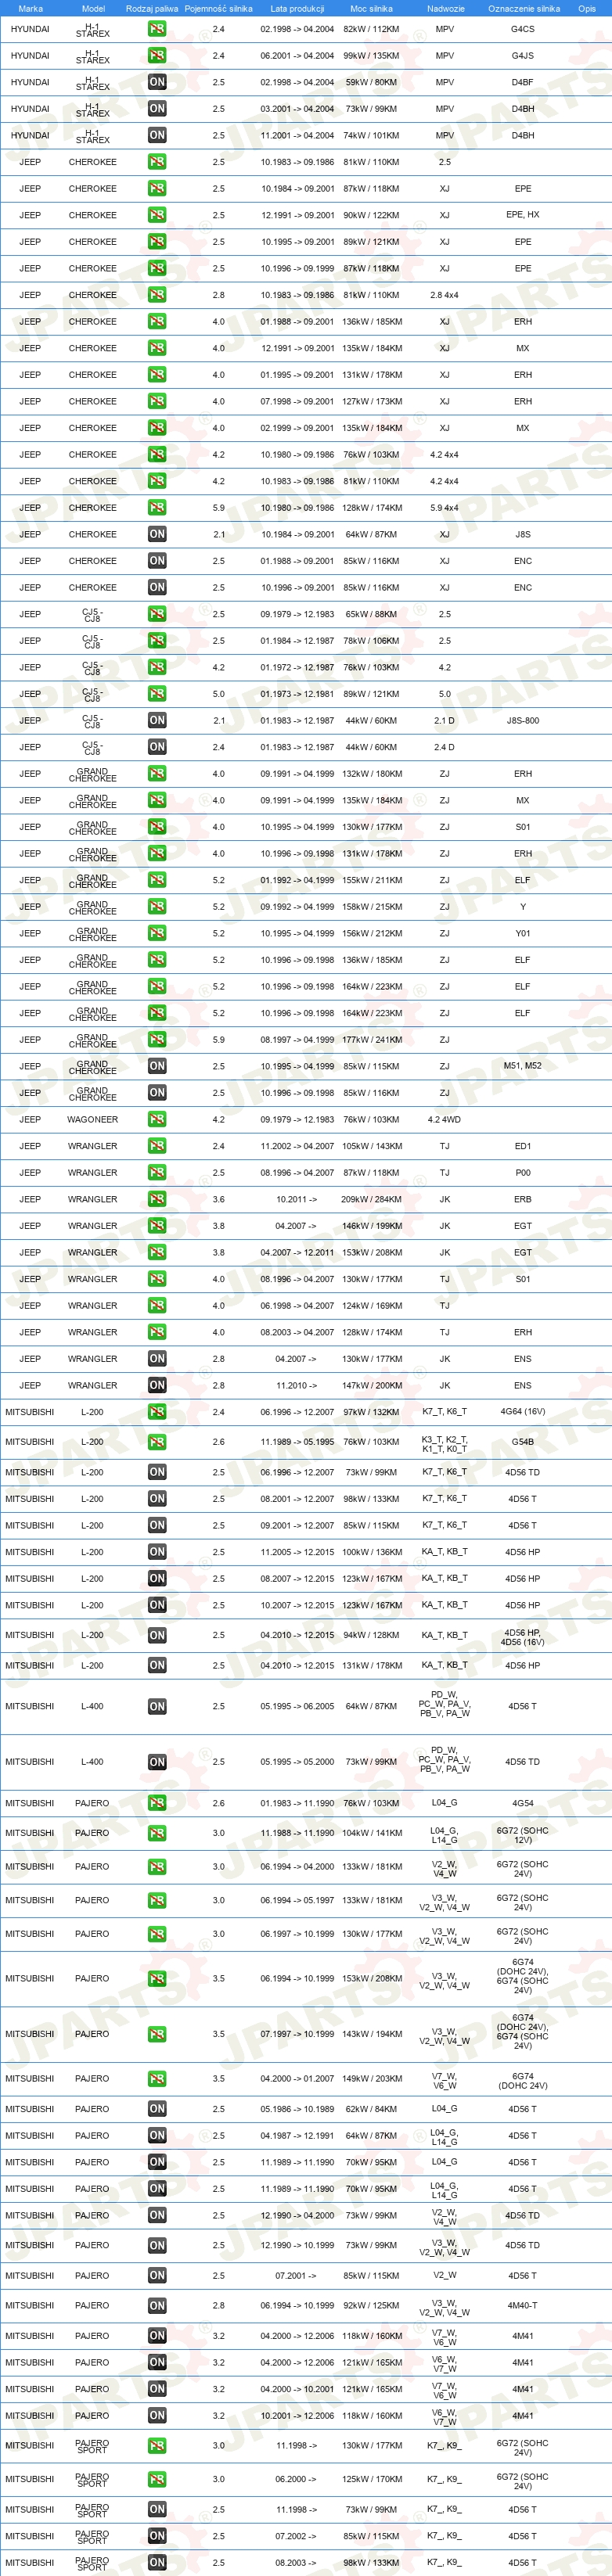Click petrol icon in Grand Cherokee 177kW / 241KM row
612x2576 pixels.
click(157, 1040)
